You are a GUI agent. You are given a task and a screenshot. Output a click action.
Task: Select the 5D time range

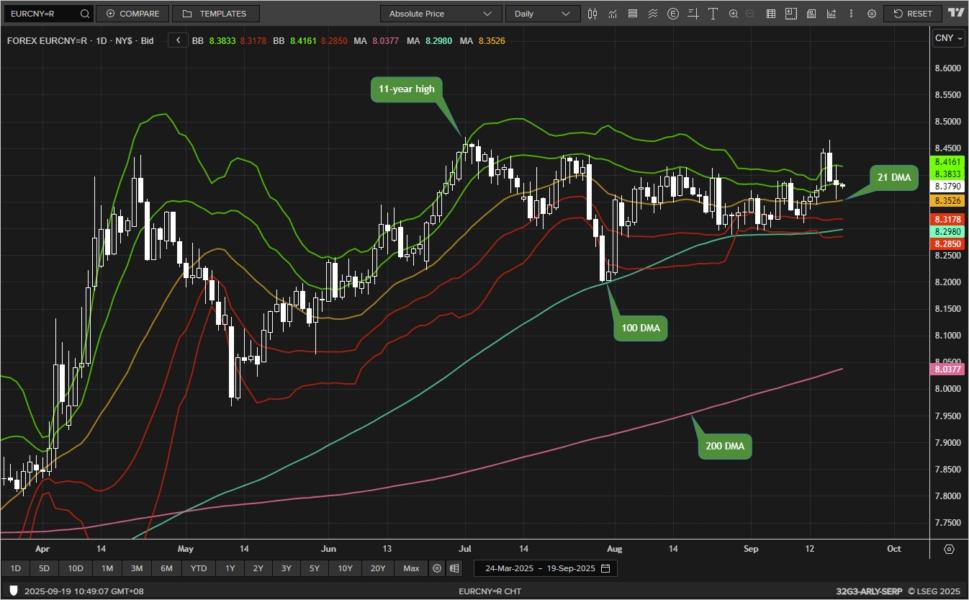click(x=44, y=568)
